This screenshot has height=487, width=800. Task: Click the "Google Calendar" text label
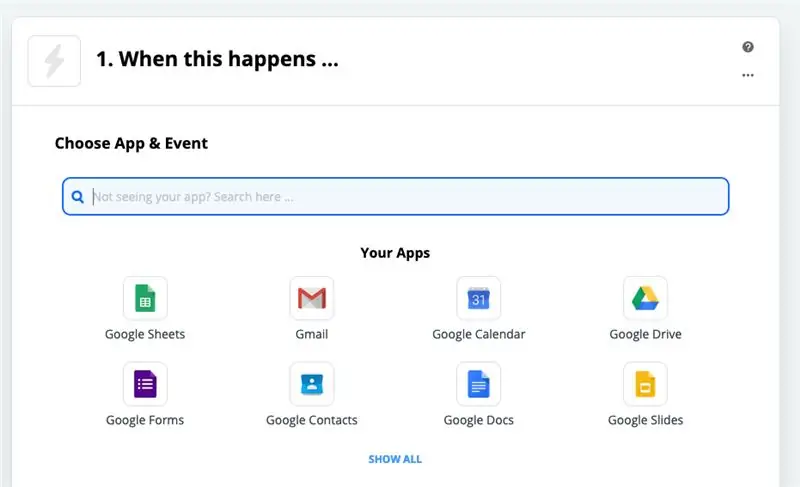tap(479, 334)
